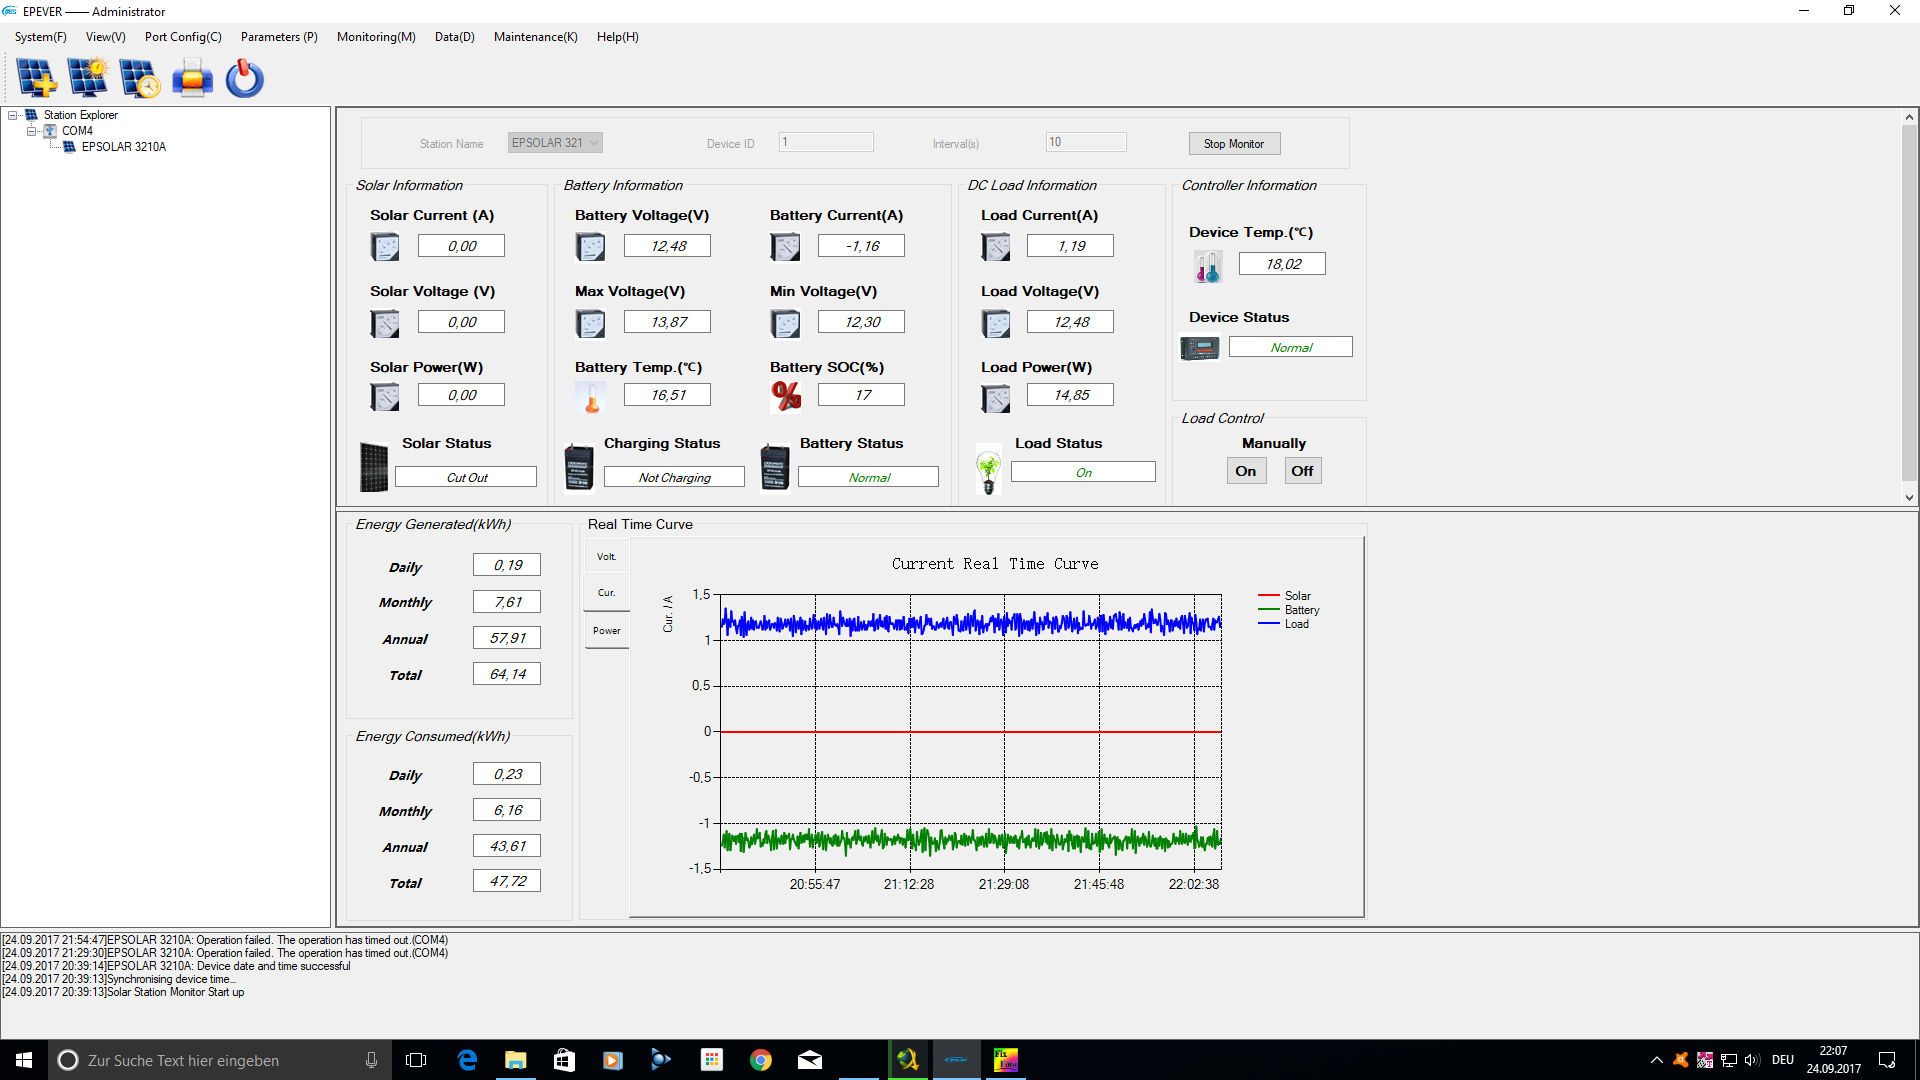The width and height of the screenshot is (1920, 1080).
Task: Click the printer toolbar icon
Action: (192, 78)
